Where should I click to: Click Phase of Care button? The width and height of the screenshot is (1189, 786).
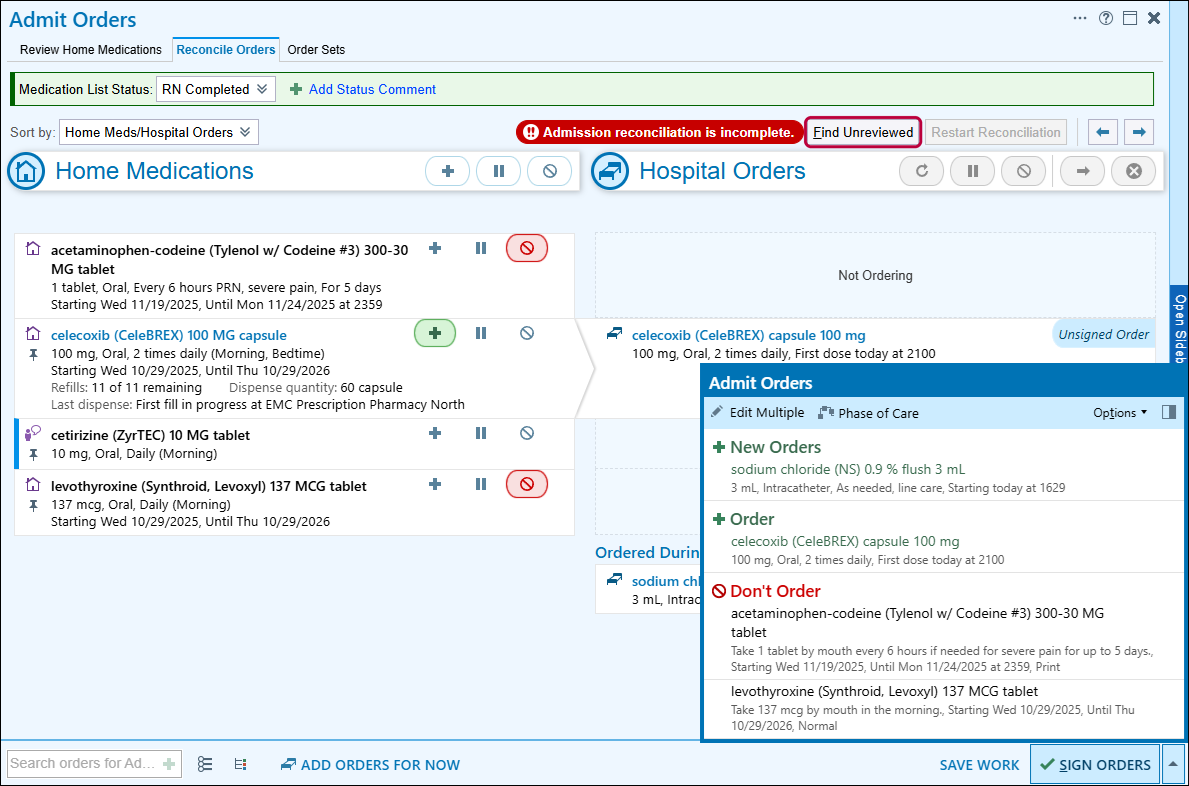coord(868,412)
